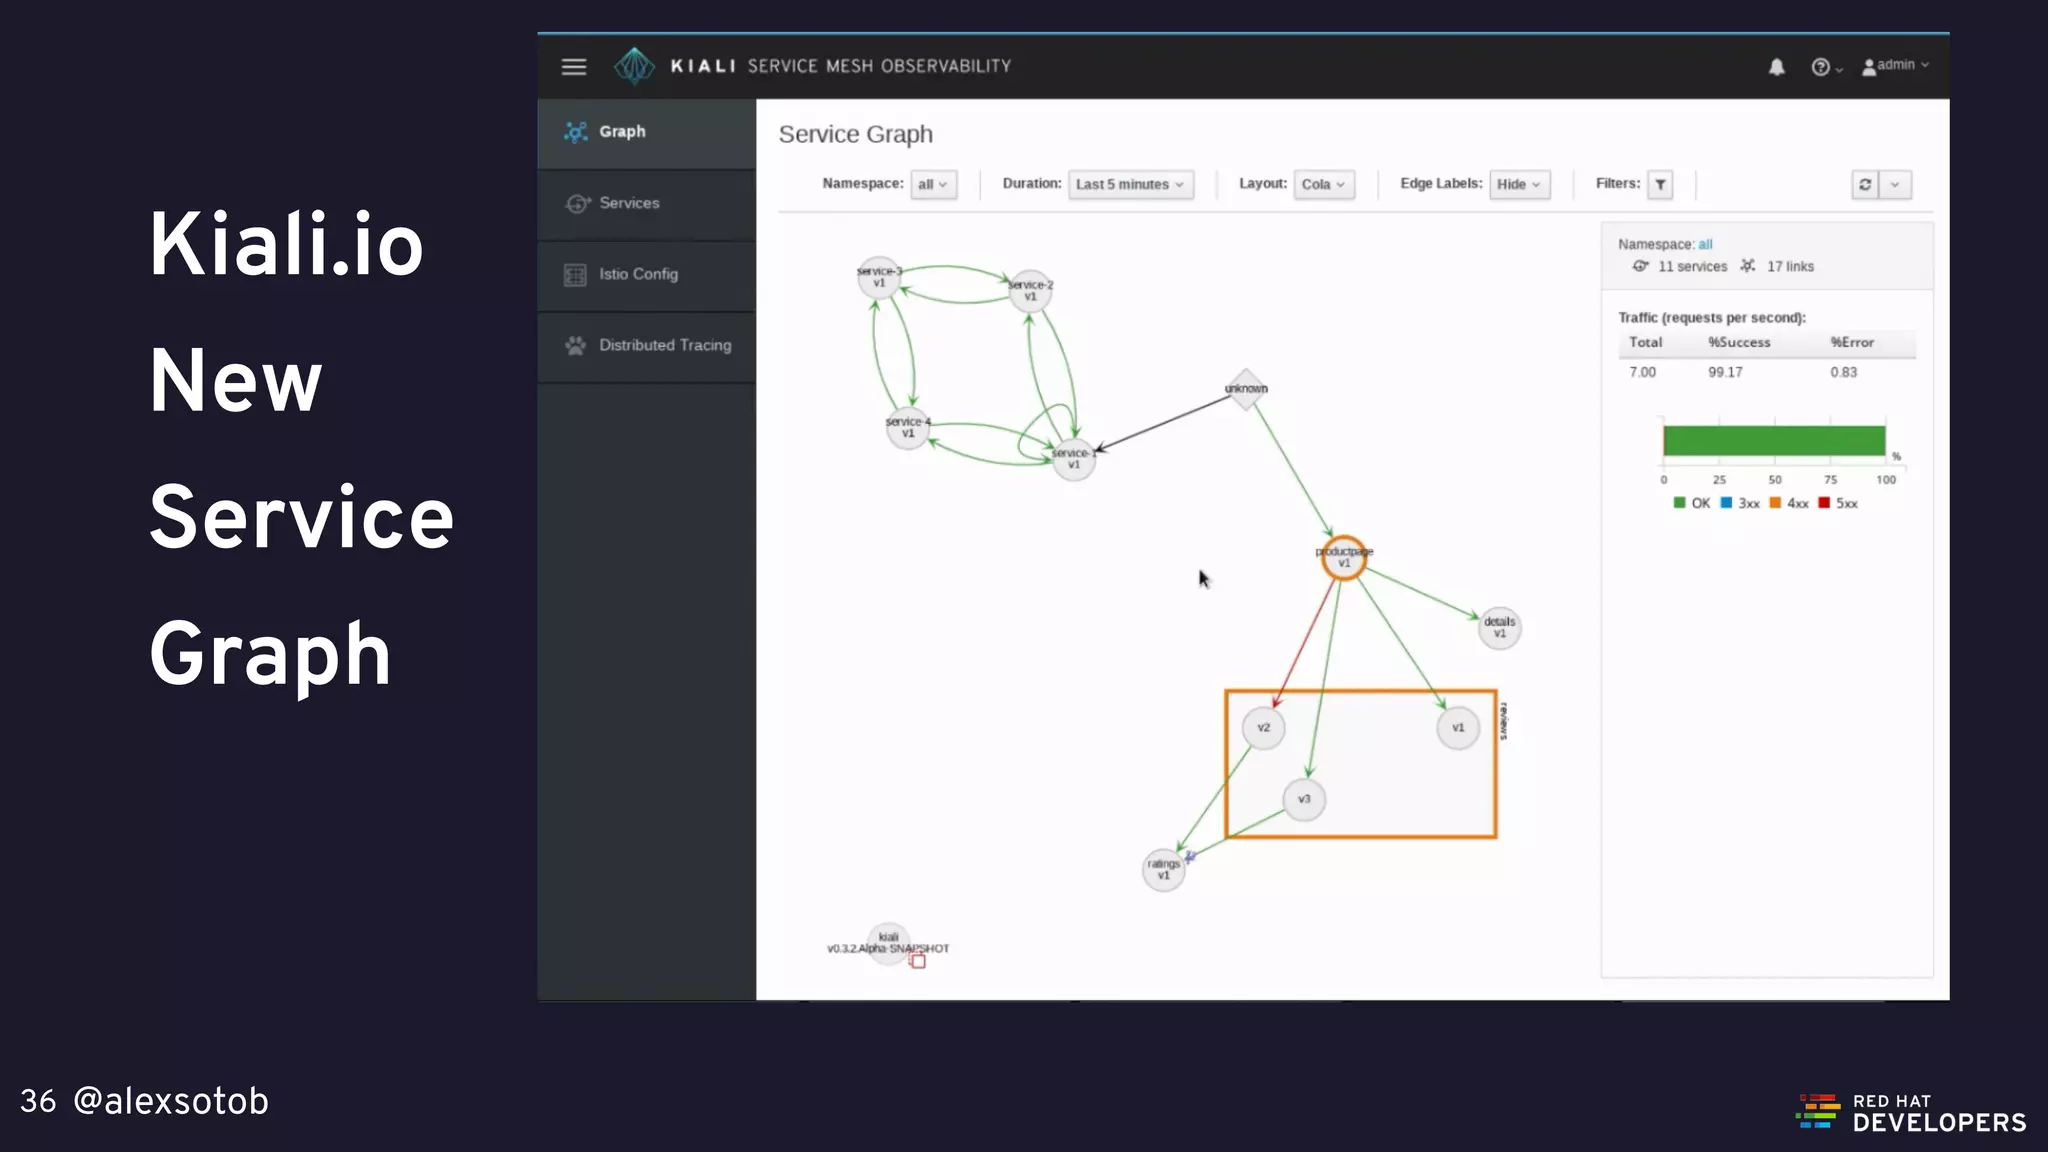Screen dimensions: 2048x1152
Task: Click the '11 services' text
Action: coord(1692,267)
